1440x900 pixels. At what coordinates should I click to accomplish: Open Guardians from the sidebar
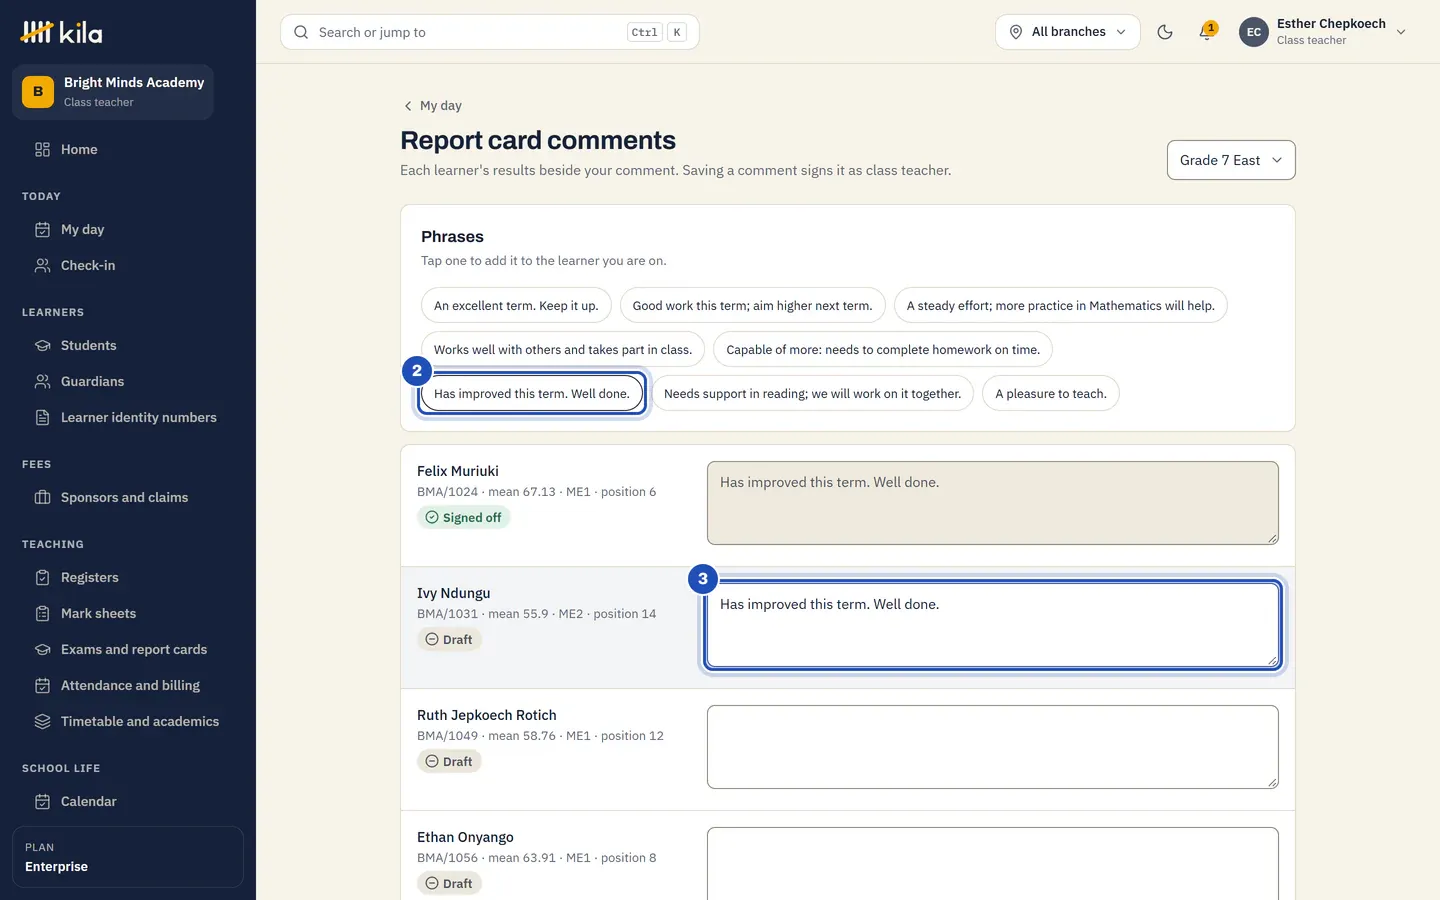(x=128, y=381)
